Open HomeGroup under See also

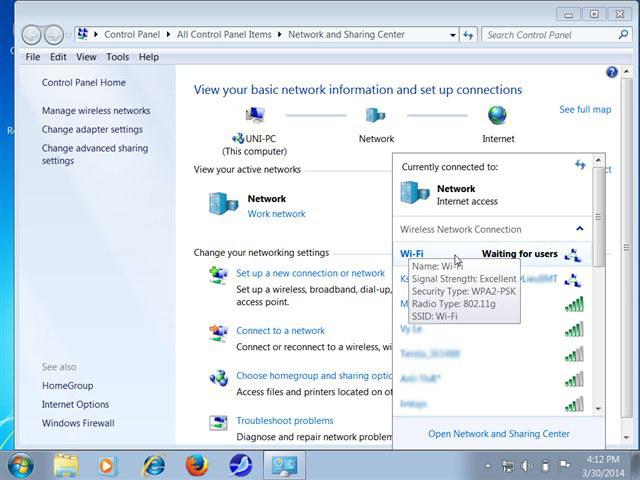point(67,386)
